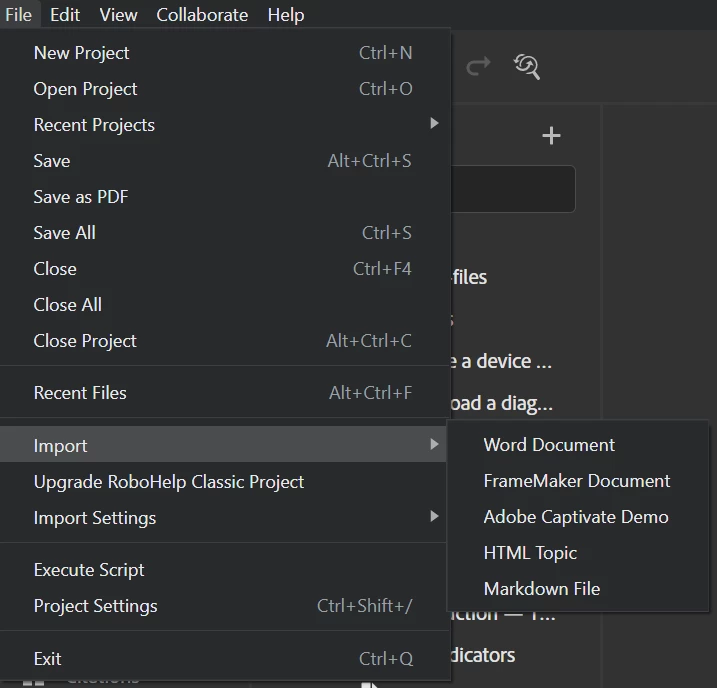
Task: Expand the Import submenu arrow
Action: coord(434,444)
